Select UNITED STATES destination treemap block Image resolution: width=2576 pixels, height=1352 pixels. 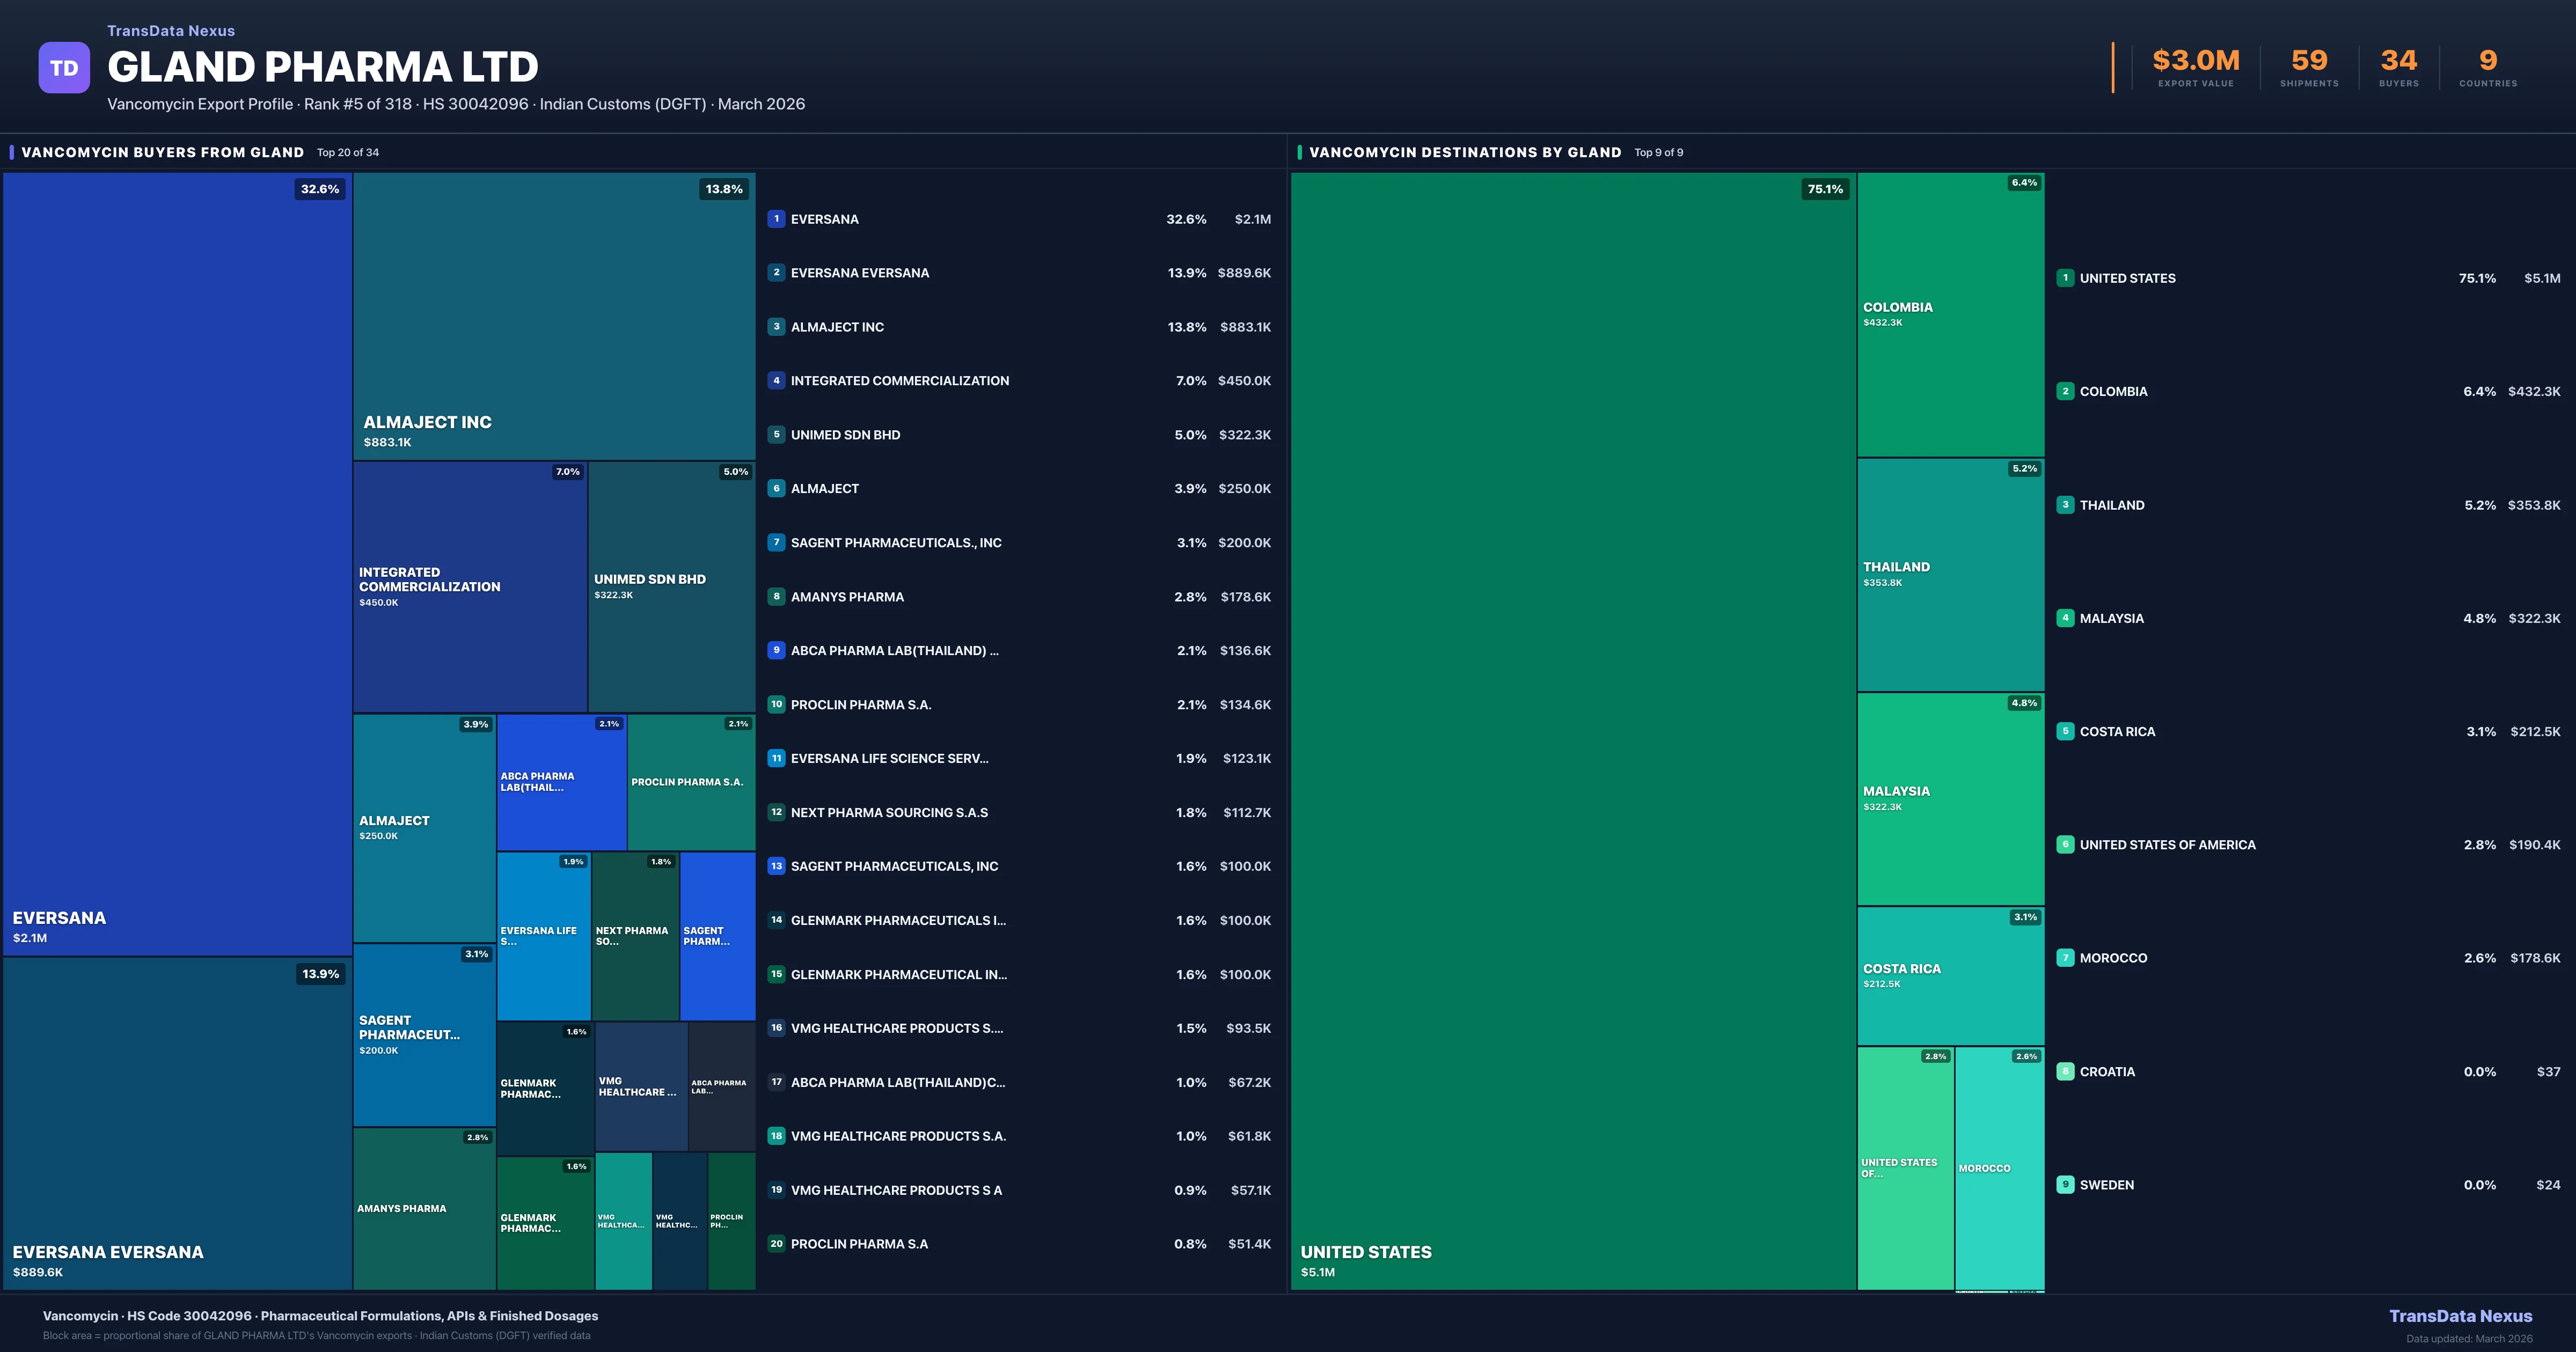click(x=1572, y=730)
